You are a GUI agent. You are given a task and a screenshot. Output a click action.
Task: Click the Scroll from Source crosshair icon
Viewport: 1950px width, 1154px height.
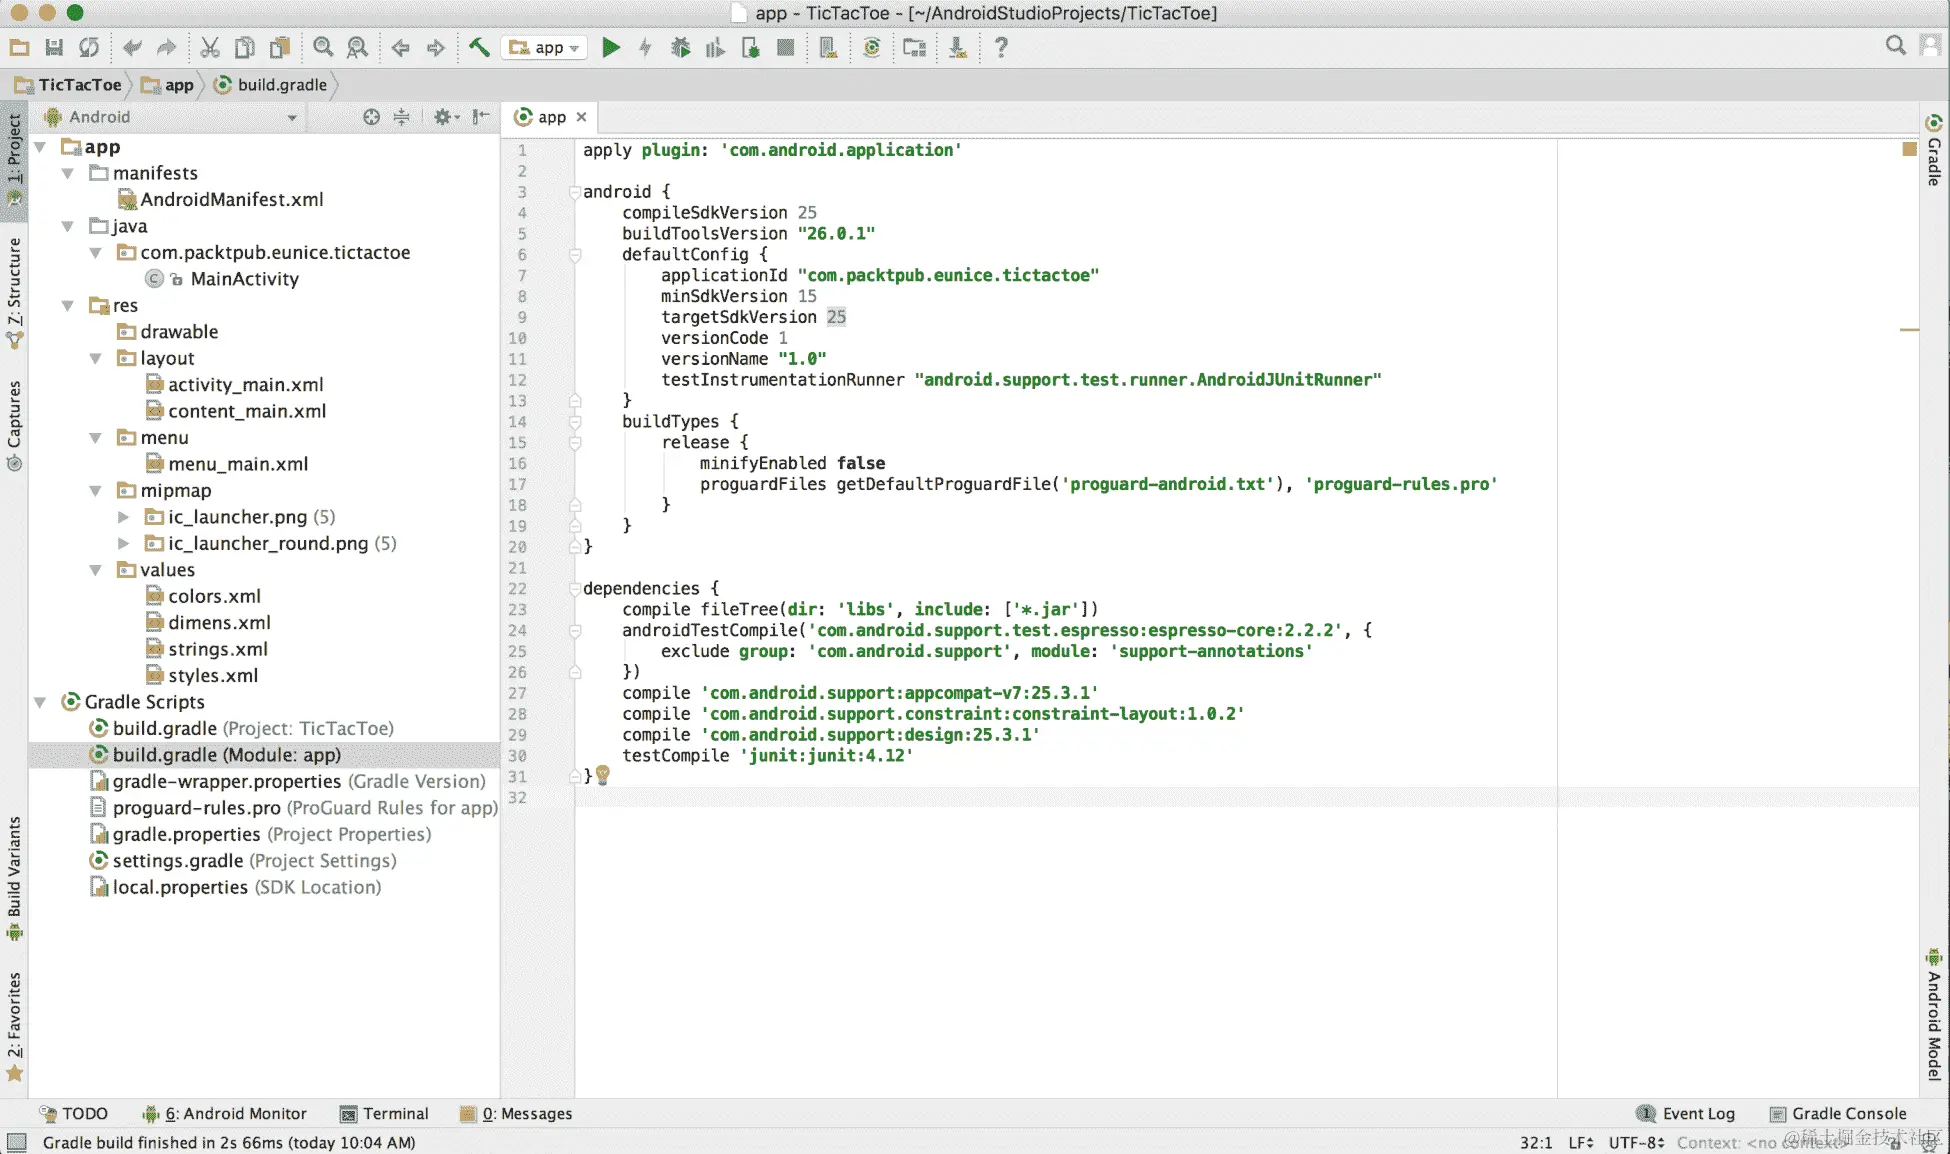click(371, 117)
